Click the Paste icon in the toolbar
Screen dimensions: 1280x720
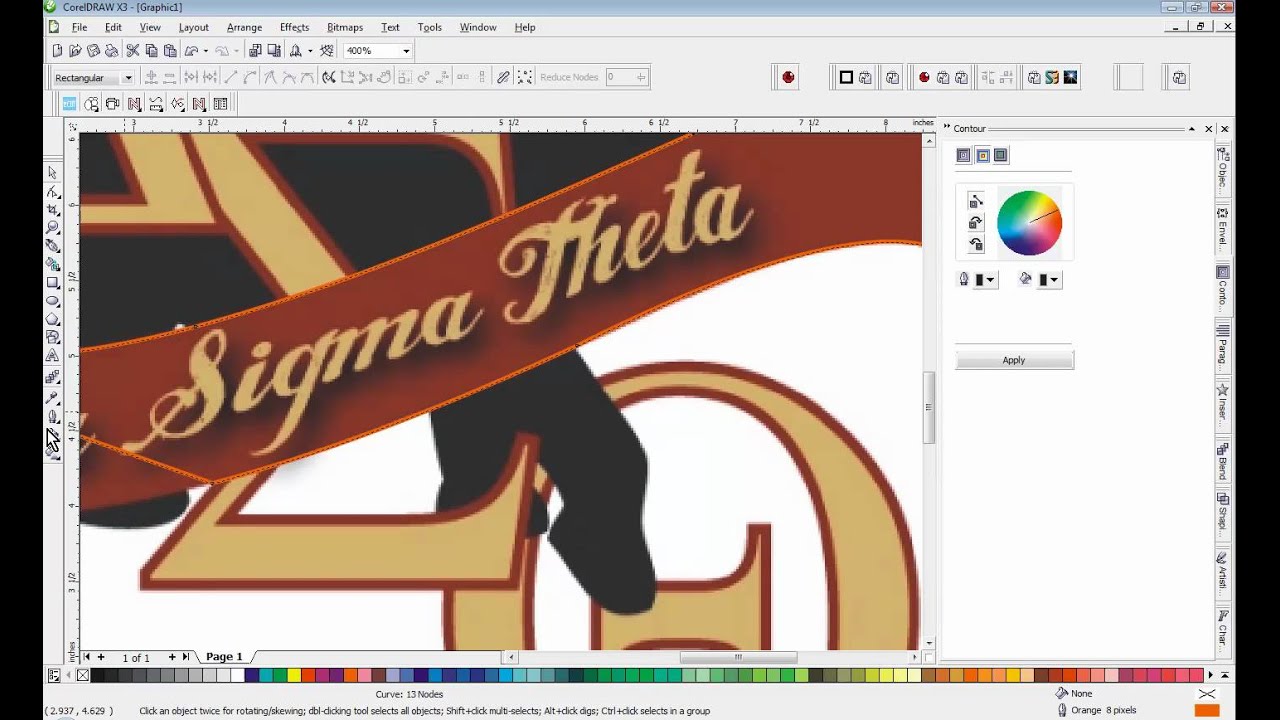point(169,50)
